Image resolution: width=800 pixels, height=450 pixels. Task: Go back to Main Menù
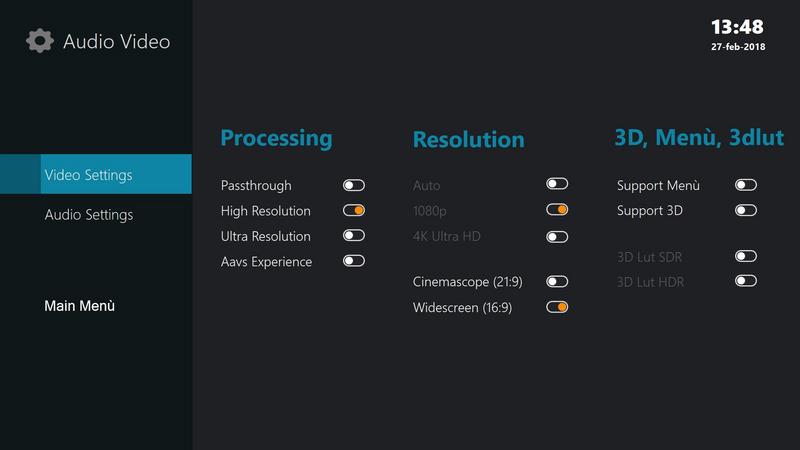point(80,306)
